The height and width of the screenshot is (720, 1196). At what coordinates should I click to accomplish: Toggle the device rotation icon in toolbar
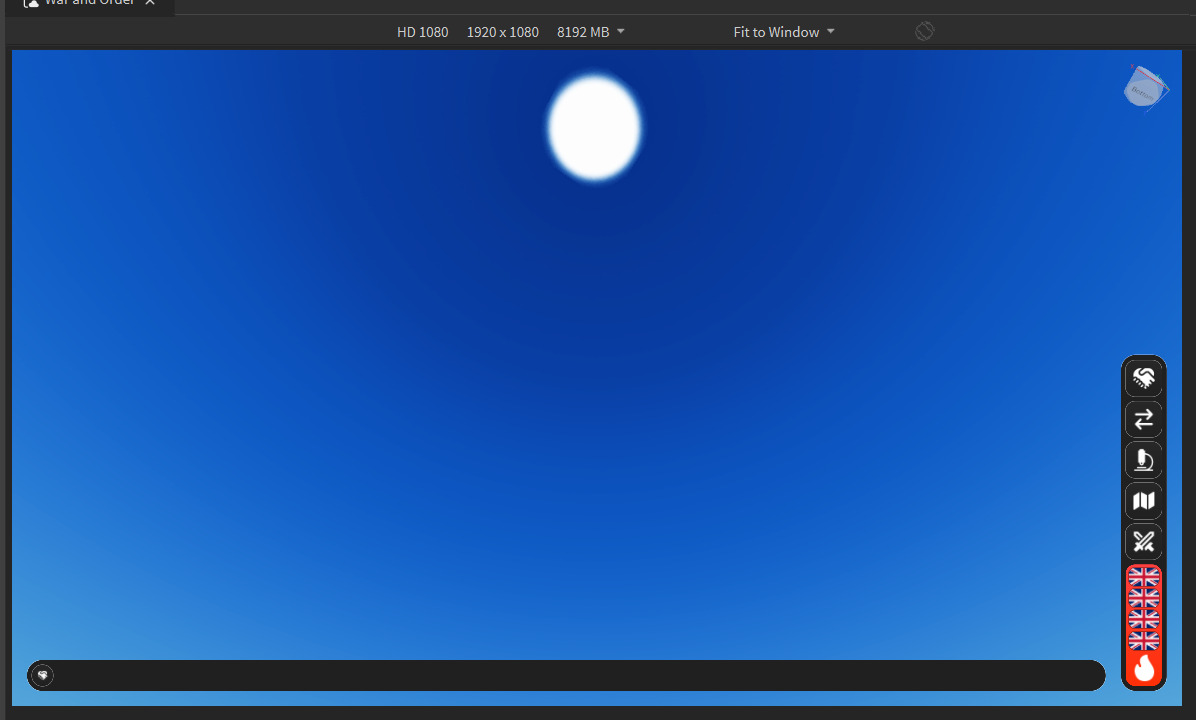924,31
